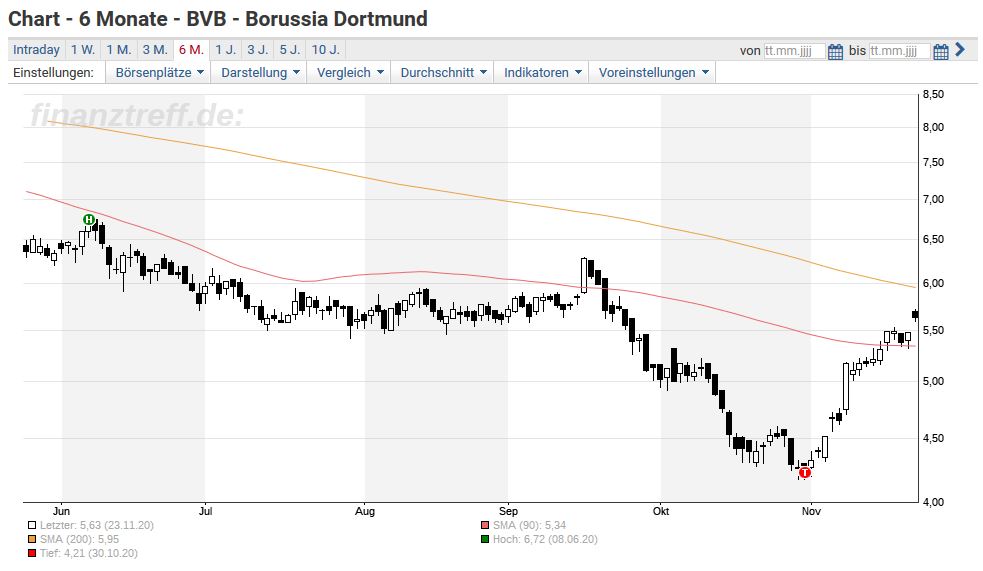Select the 1 W. time range tab
The height and width of the screenshot is (571, 983).
click(x=83, y=50)
